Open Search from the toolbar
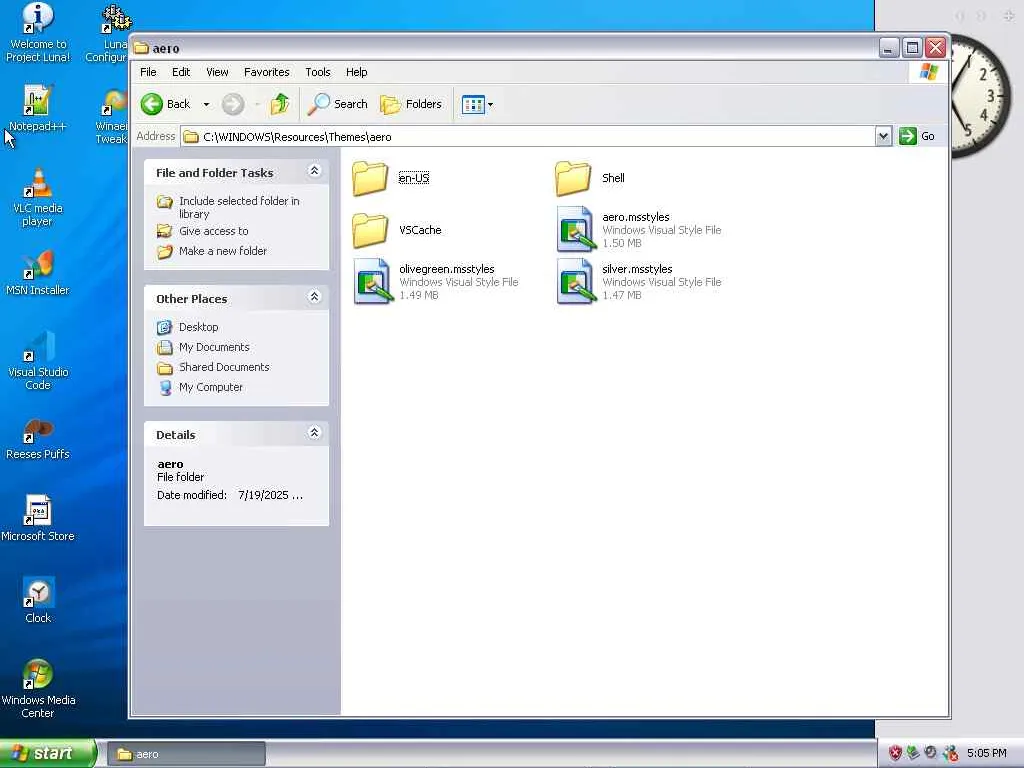The height and width of the screenshot is (768, 1024). click(x=338, y=104)
